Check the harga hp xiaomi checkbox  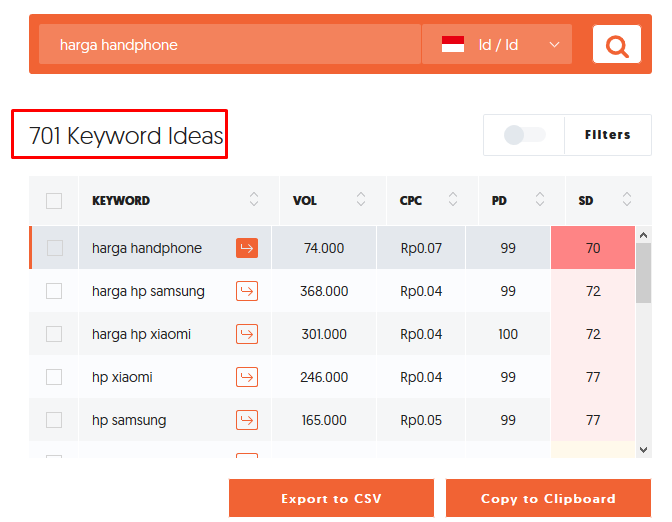point(54,334)
